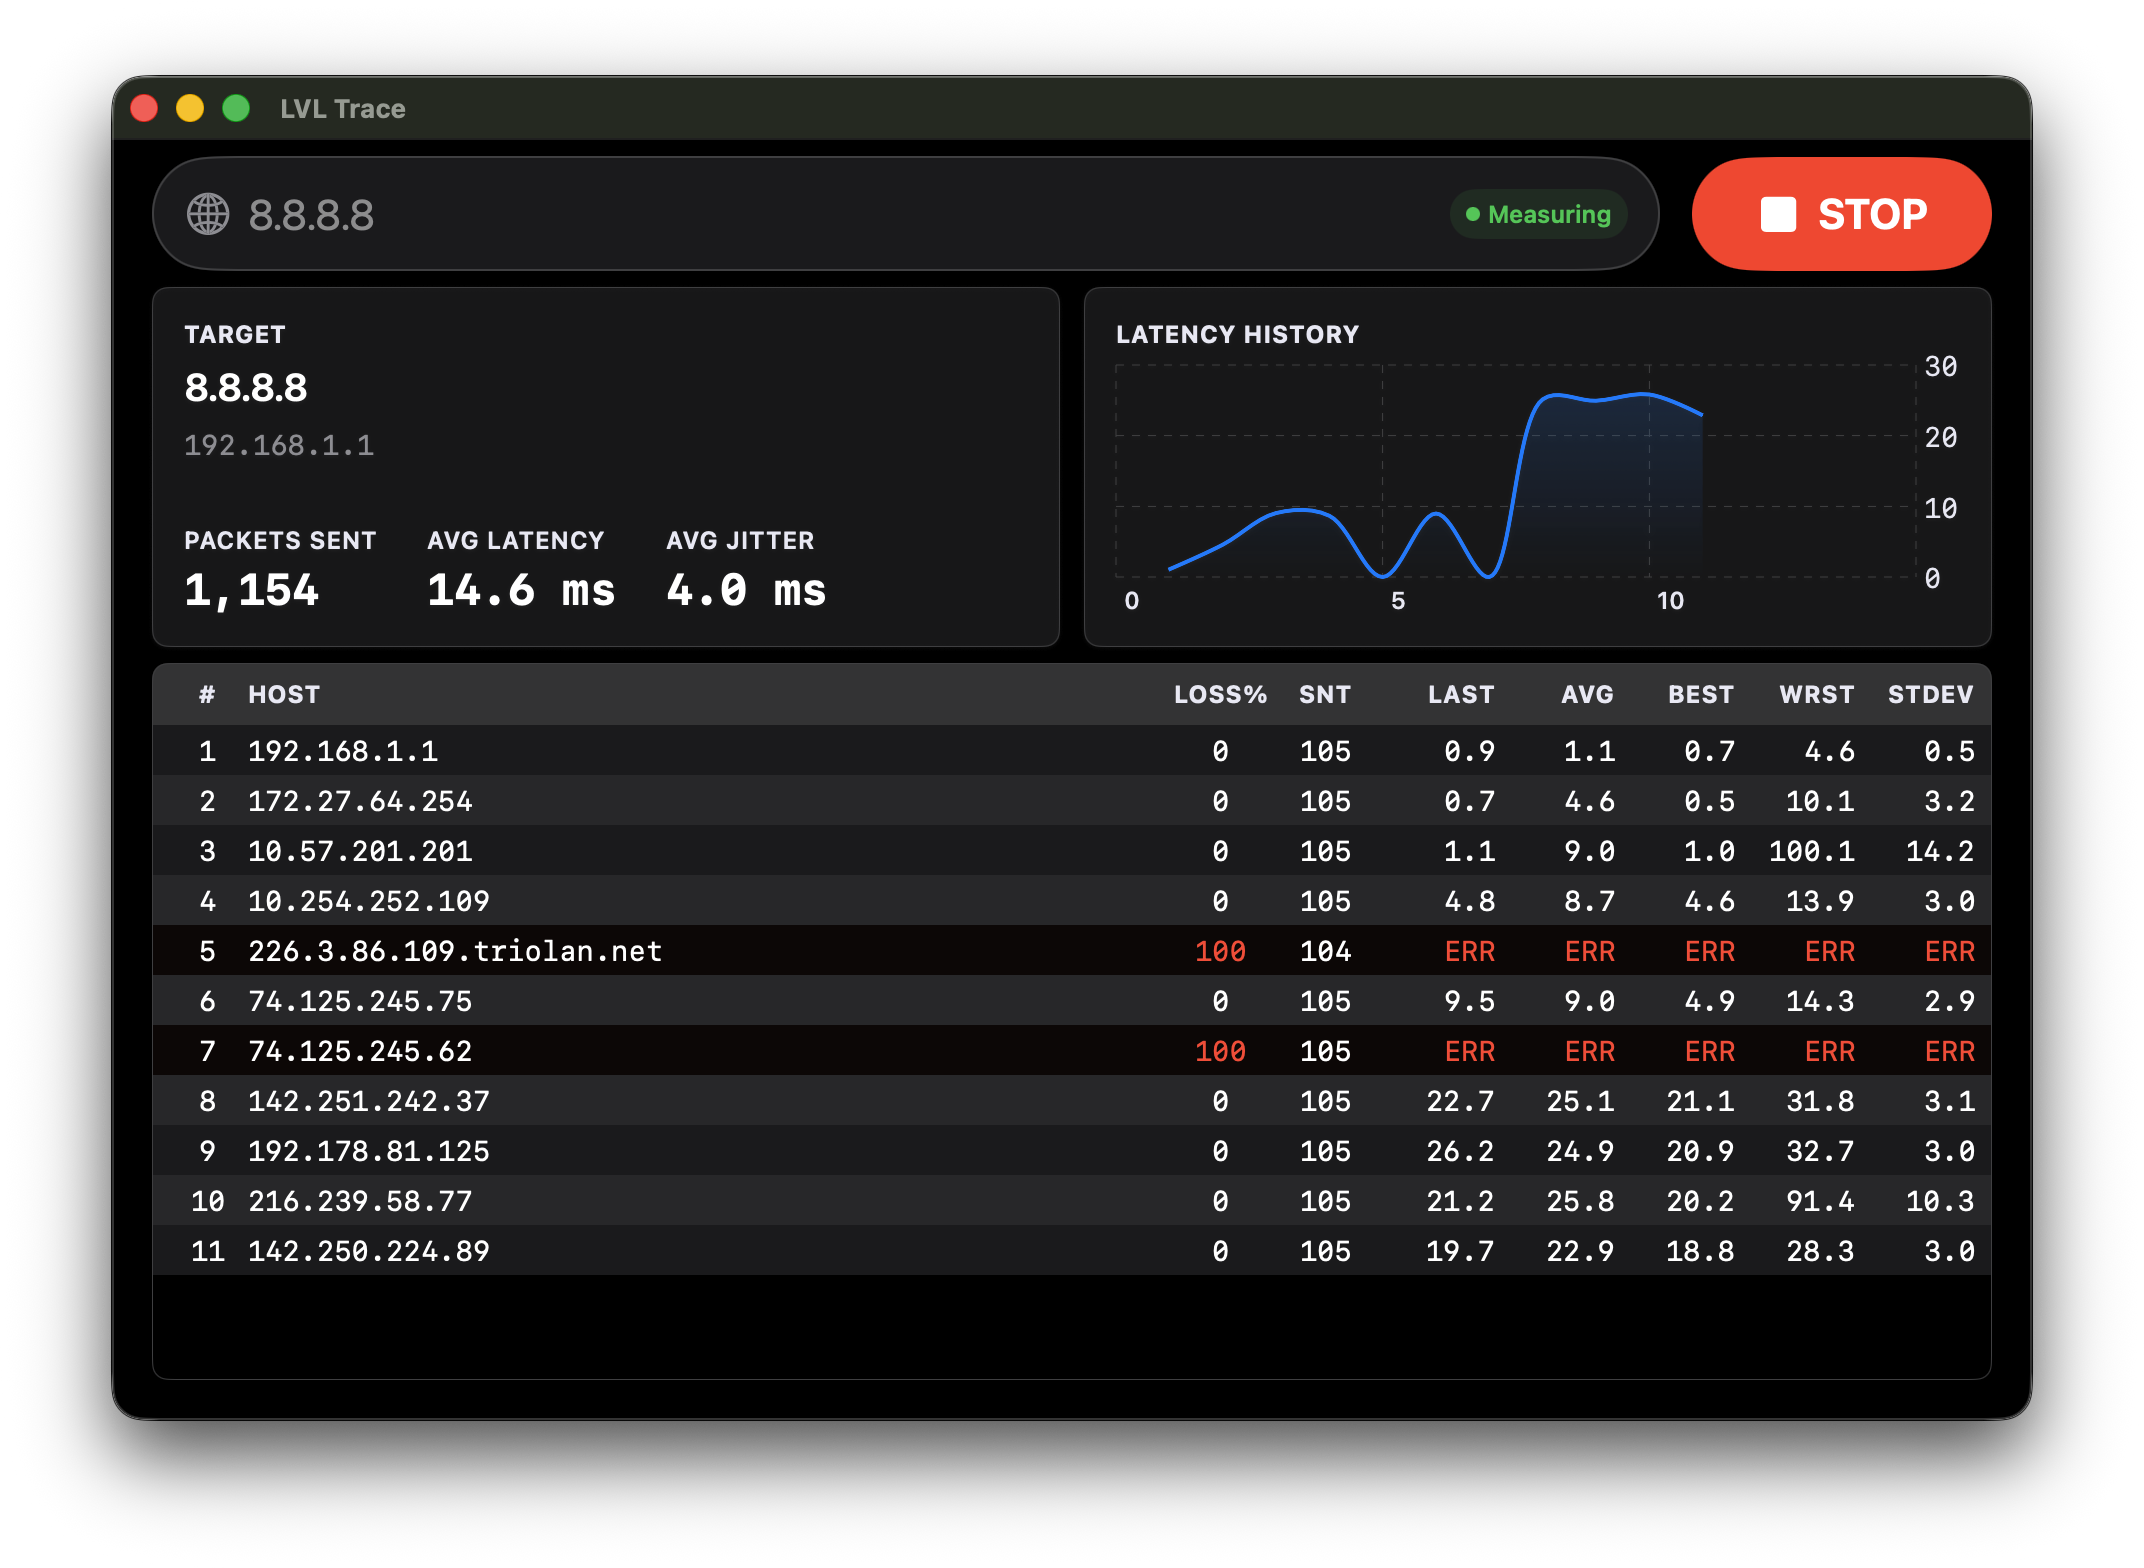The width and height of the screenshot is (2144, 1568).
Task: Click the Avg Jitter value 4.0 ms
Action: tap(746, 590)
